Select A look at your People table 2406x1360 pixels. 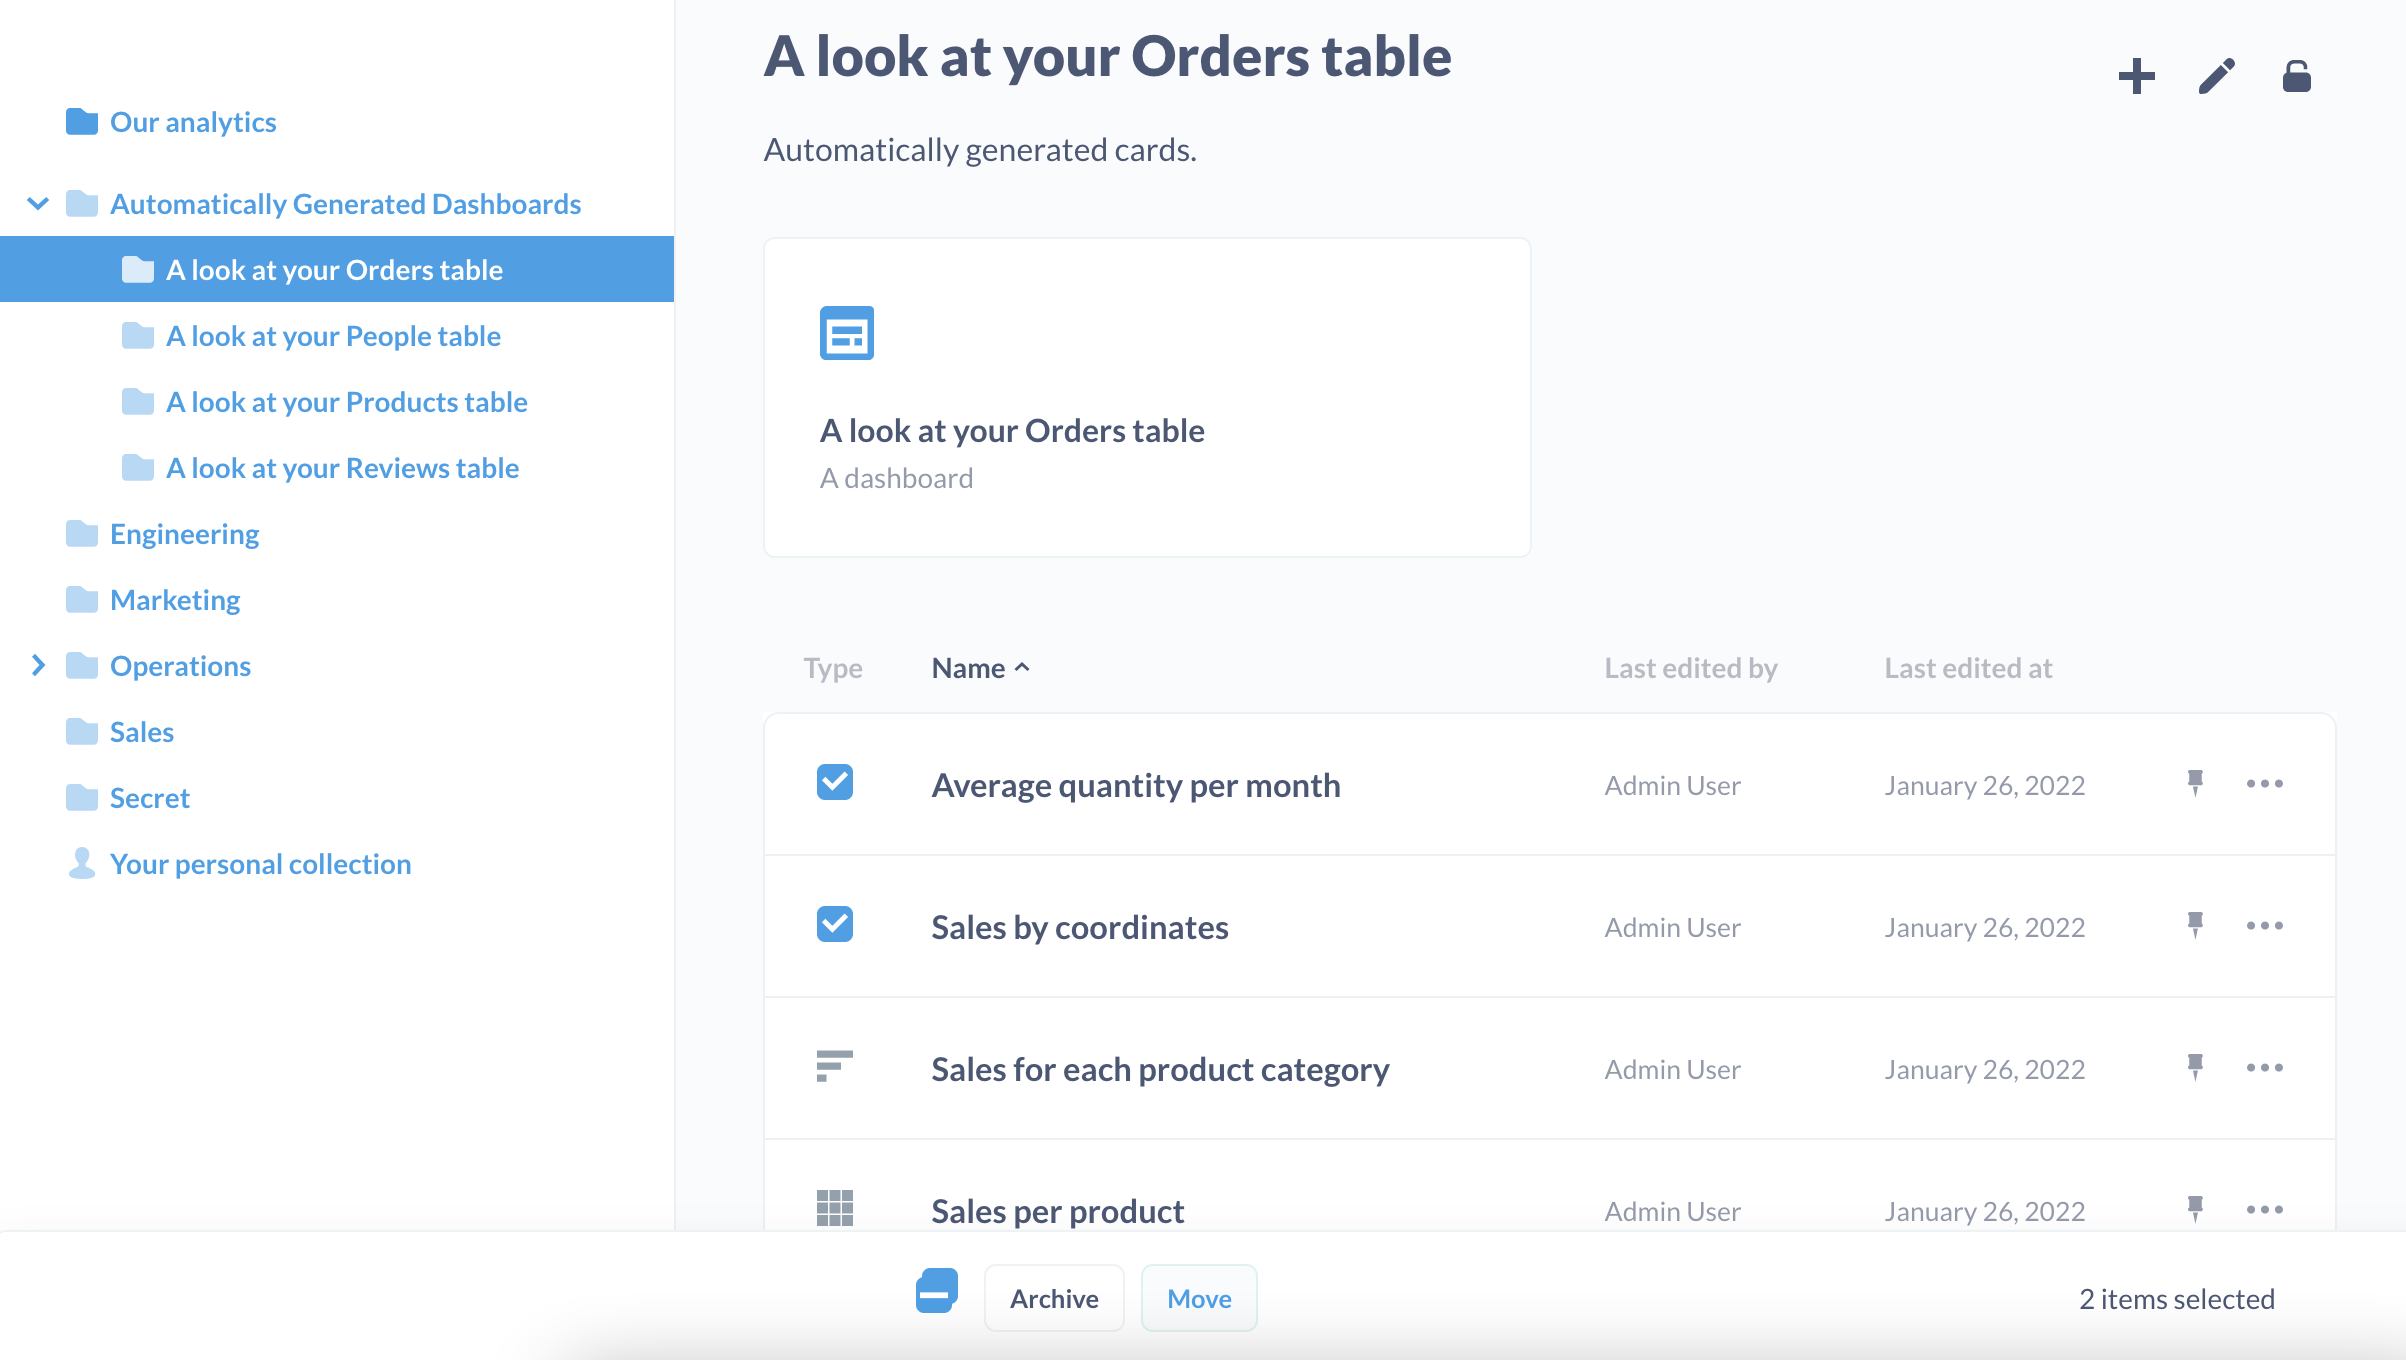click(333, 336)
